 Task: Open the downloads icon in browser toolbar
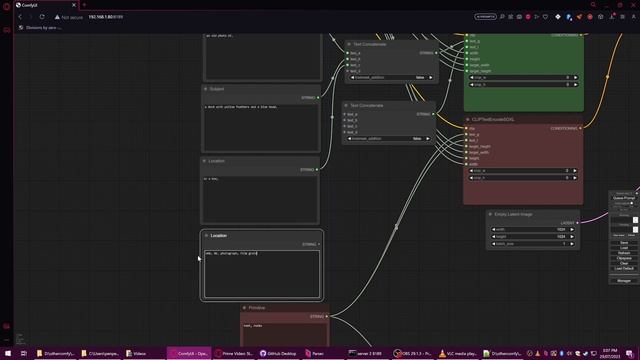coord(611,17)
